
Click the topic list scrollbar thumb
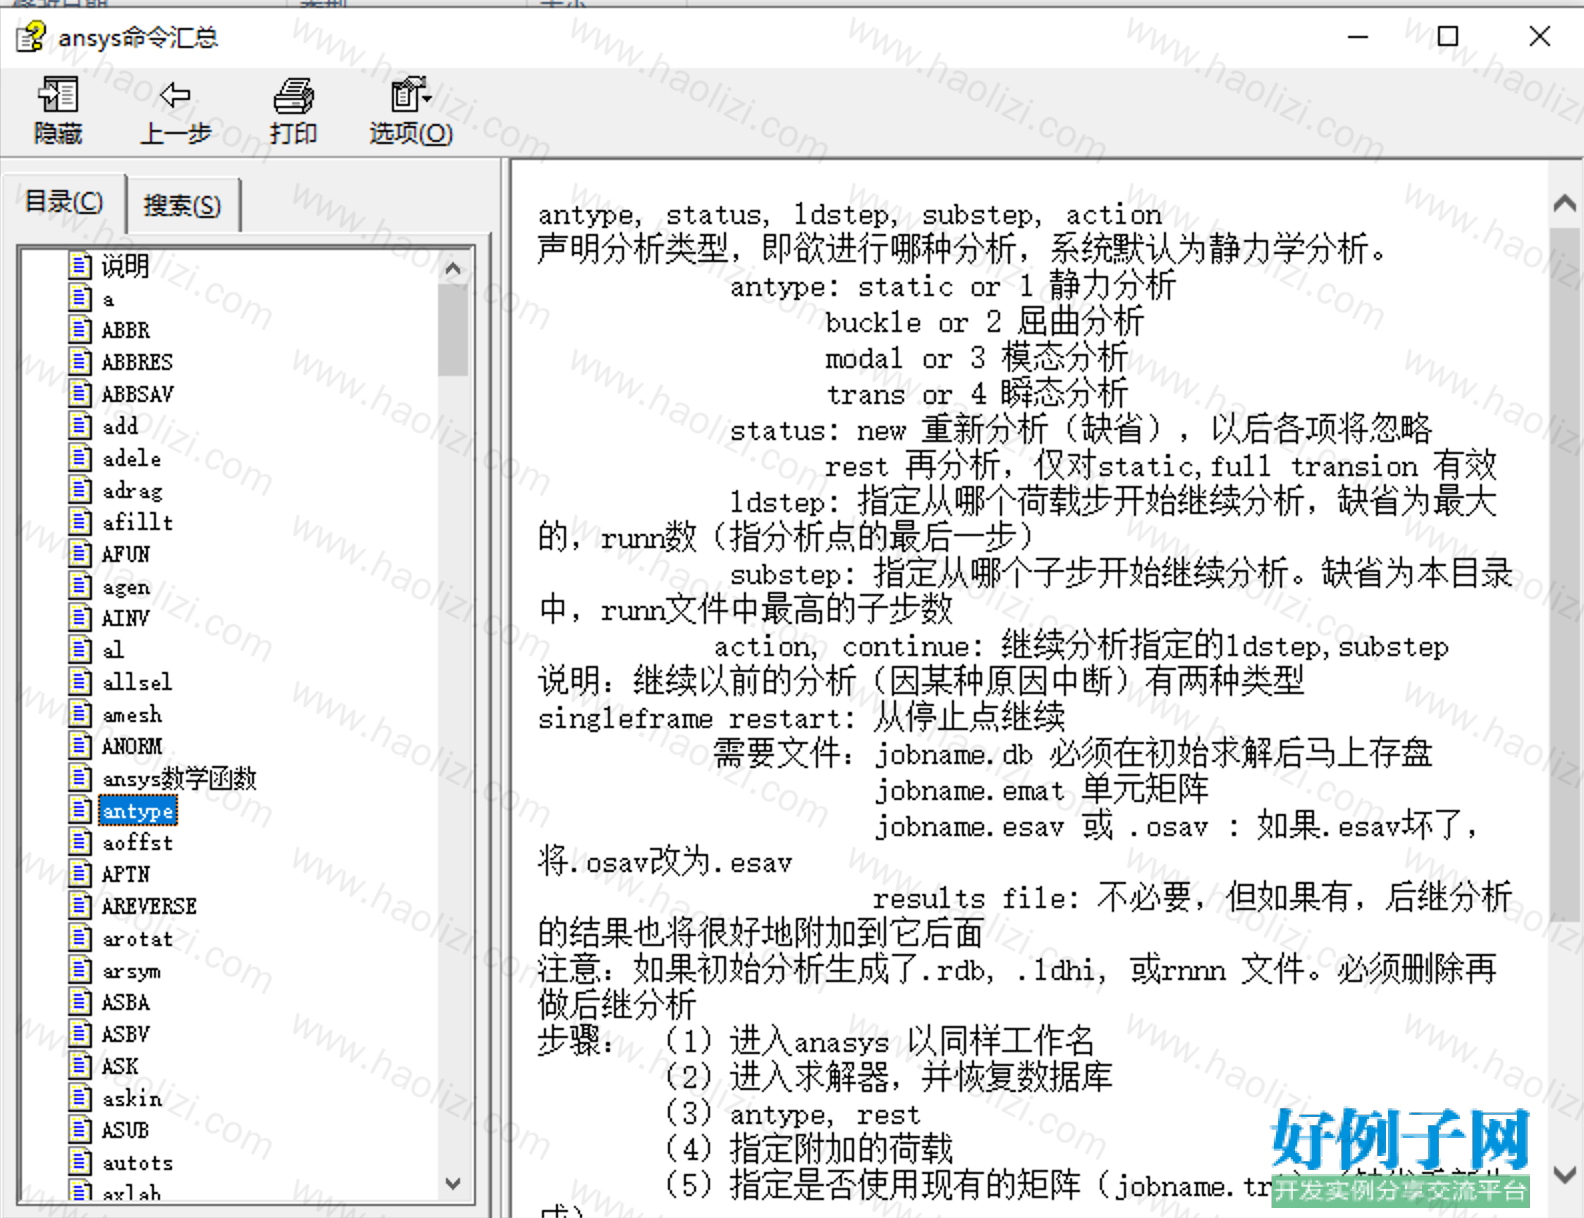[x=453, y=330]
